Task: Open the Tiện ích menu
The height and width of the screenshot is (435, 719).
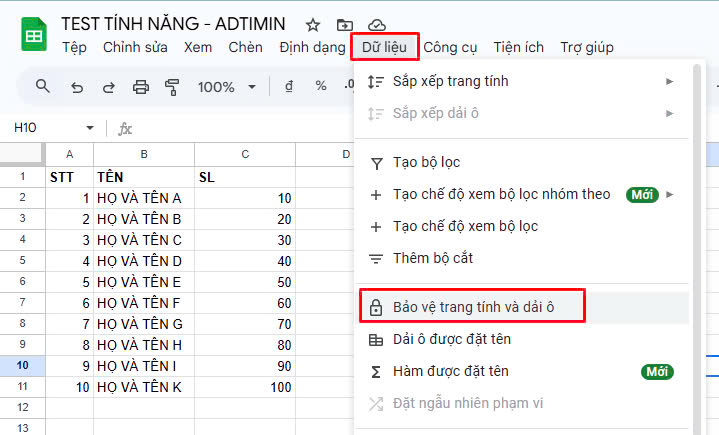Action: coord(519,47)
